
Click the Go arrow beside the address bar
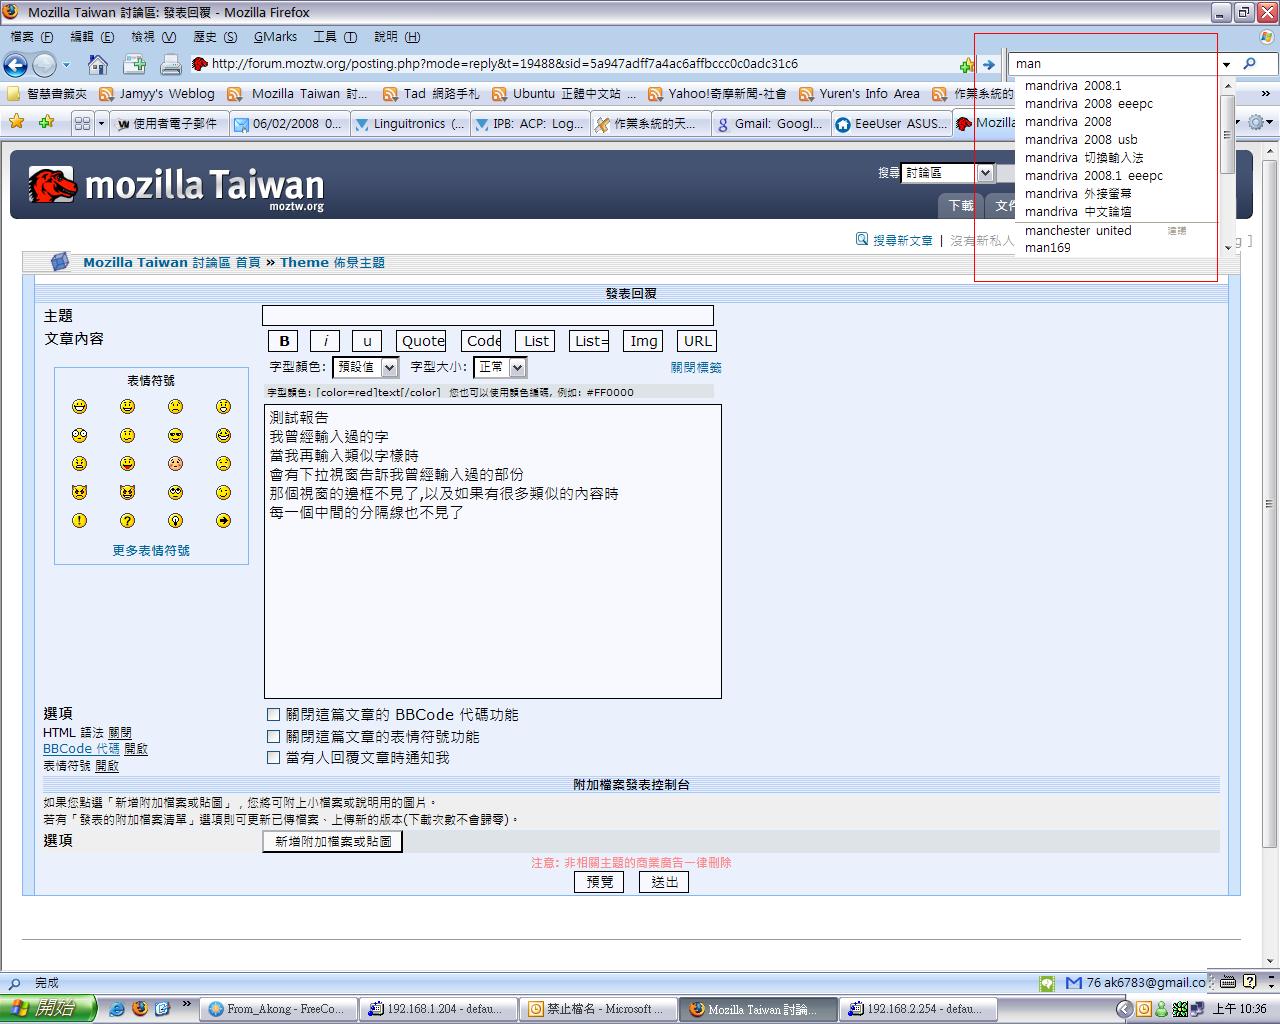tap(989, 64)
